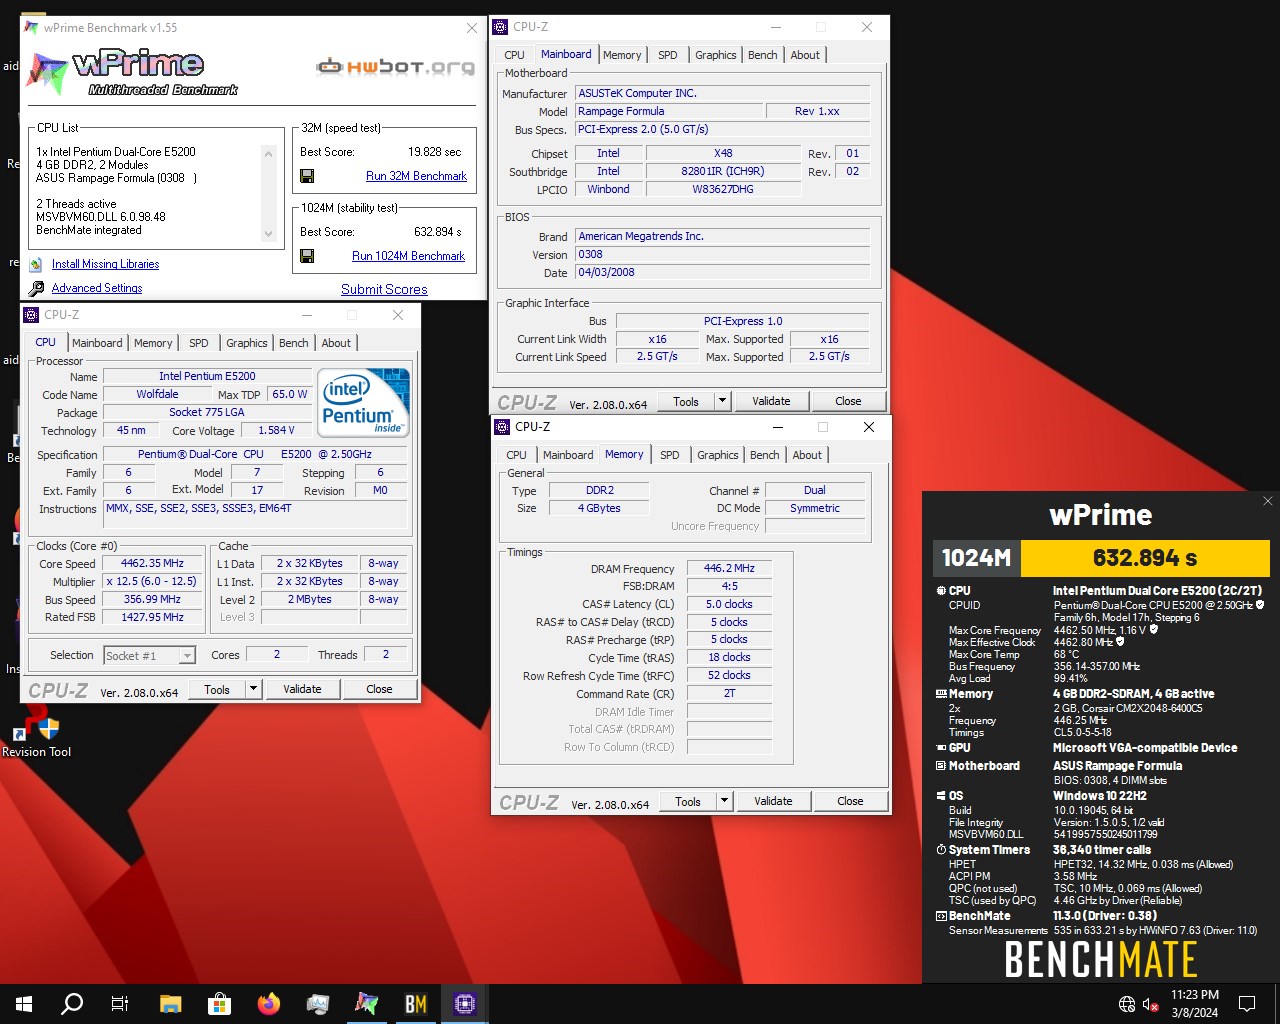Switch to Bench tab in CPU window
1280x1024 pixels.
point(294,343)
